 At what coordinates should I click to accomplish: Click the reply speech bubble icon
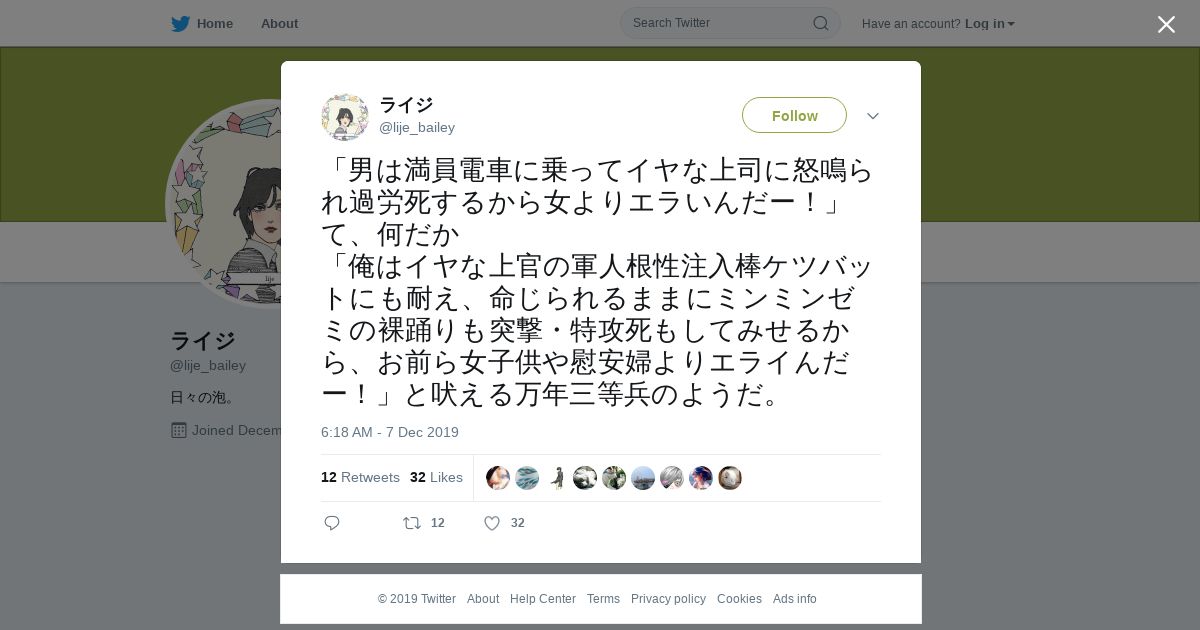332,523
